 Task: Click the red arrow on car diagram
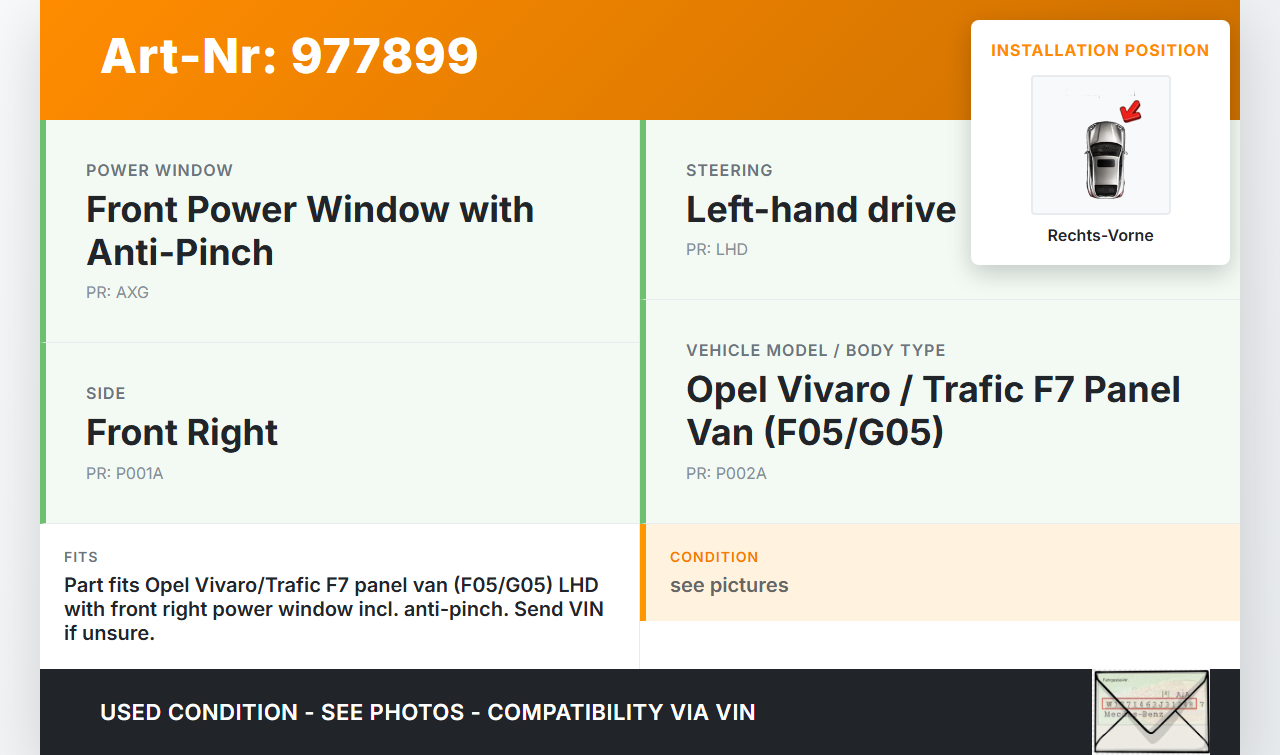1132,110
